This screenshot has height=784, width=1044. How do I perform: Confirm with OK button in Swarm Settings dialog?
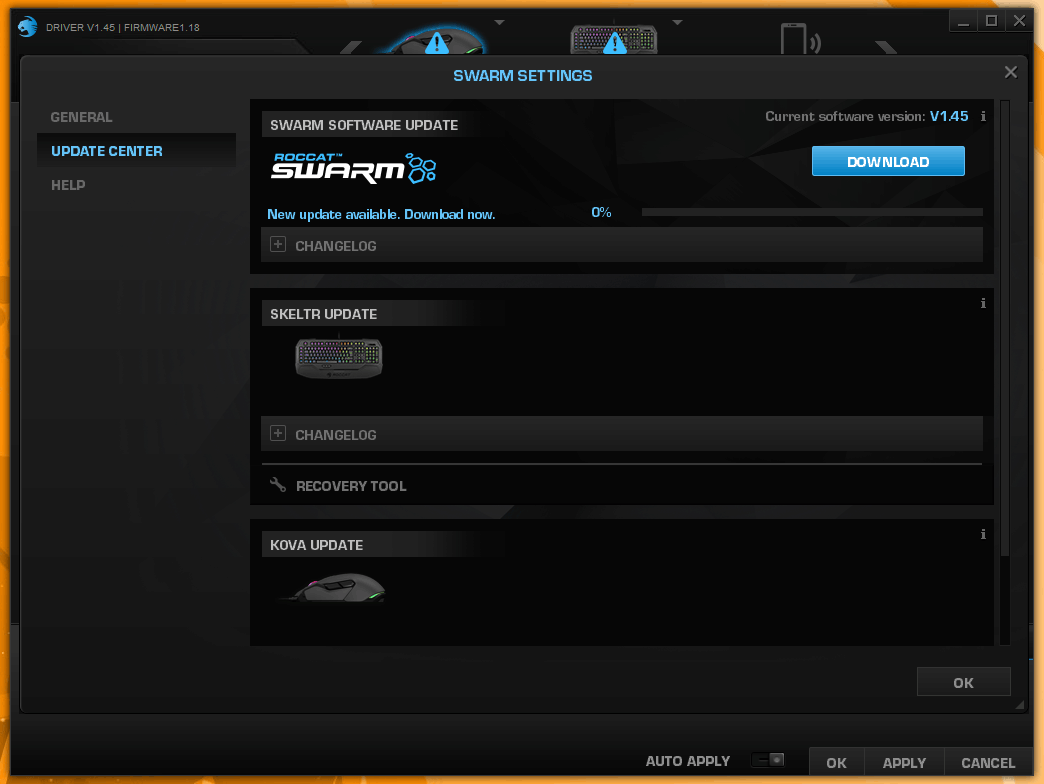click(x=963, y=682)
